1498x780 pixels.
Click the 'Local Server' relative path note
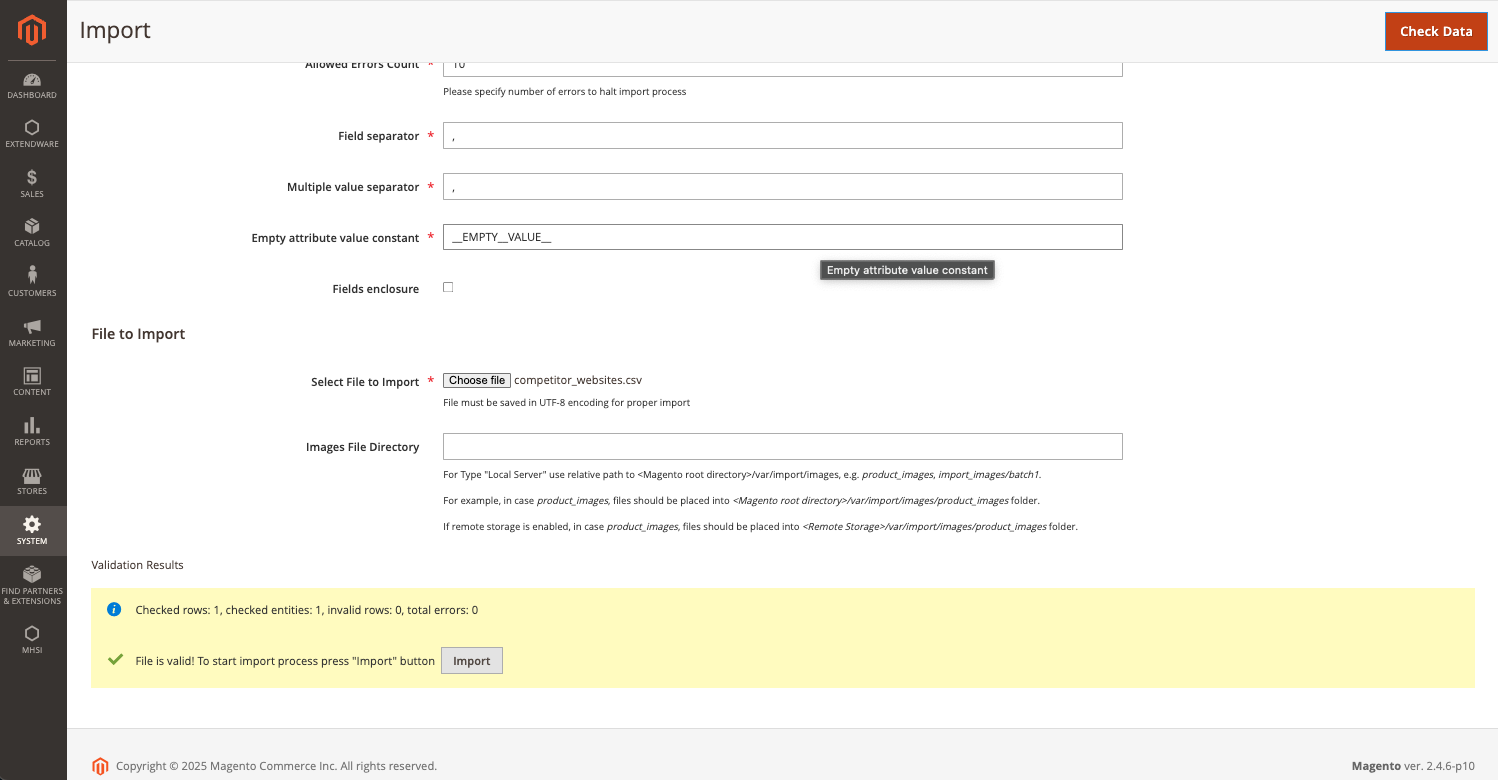(742, 475)
